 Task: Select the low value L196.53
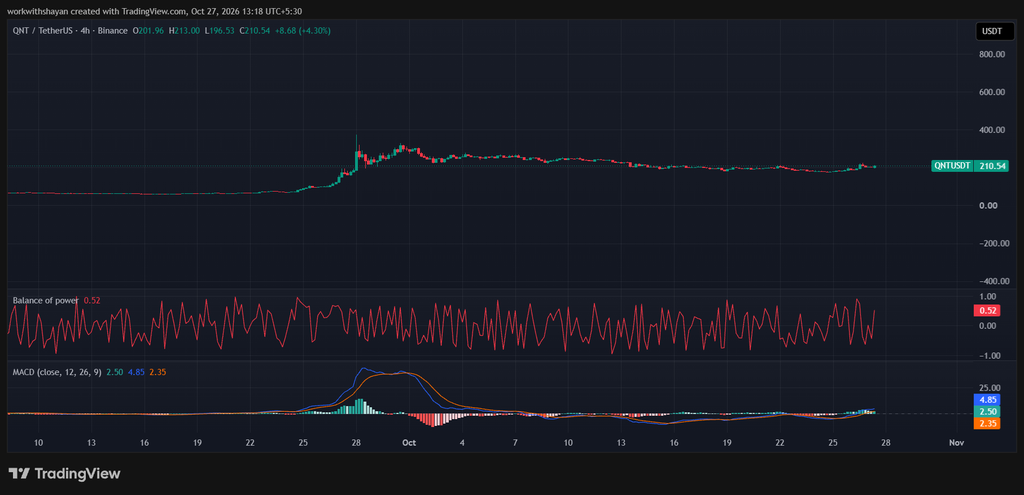219,30
